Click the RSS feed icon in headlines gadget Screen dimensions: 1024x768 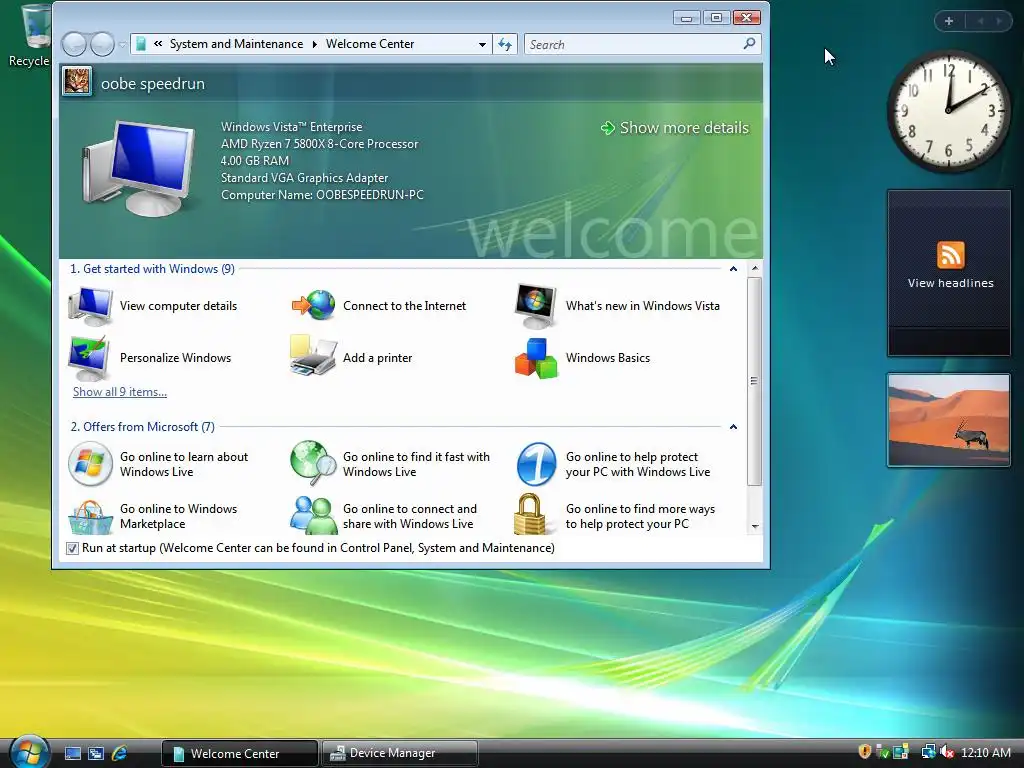[x=950, y=255]
